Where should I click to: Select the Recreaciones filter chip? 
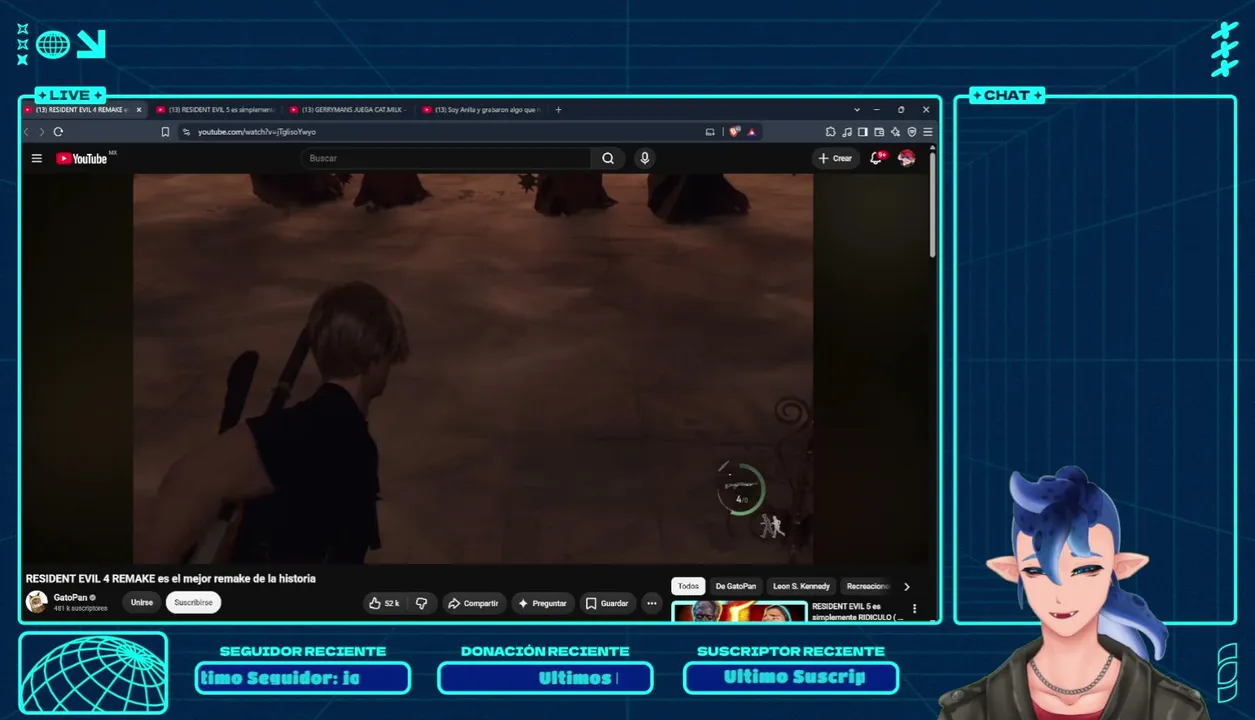point(868,587)
